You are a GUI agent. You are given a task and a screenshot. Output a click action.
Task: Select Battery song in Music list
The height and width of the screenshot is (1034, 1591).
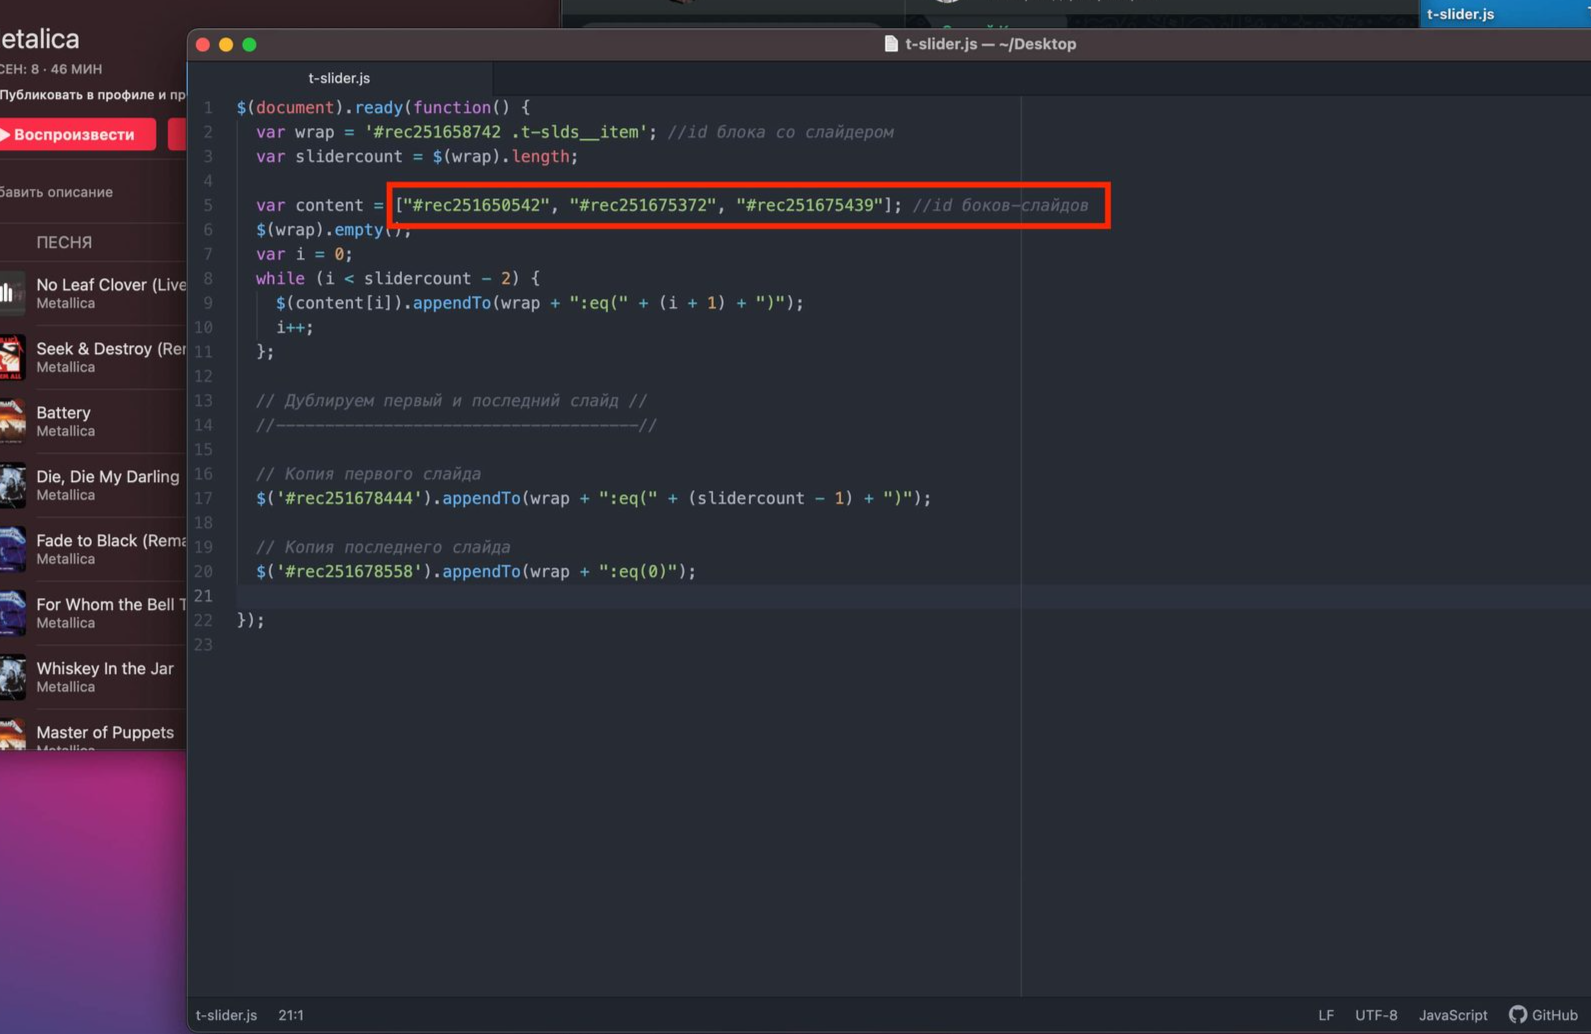93,421
